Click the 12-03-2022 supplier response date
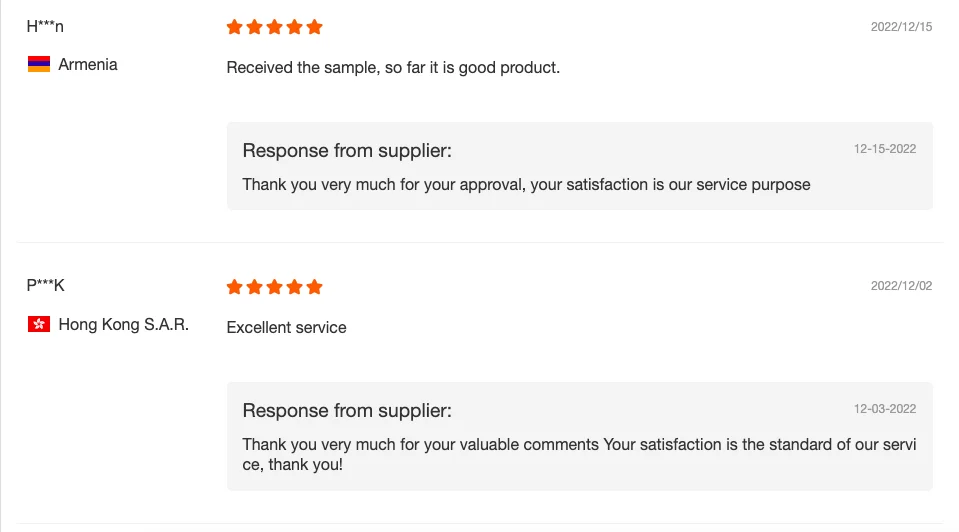 click(885, 409)
